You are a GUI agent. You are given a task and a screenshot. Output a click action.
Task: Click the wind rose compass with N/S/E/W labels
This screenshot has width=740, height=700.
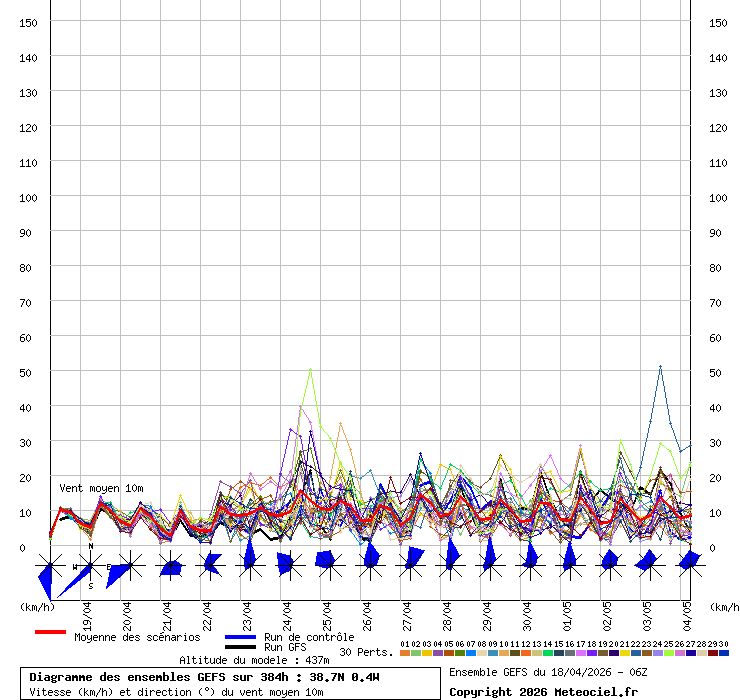(x=90, y=567)
